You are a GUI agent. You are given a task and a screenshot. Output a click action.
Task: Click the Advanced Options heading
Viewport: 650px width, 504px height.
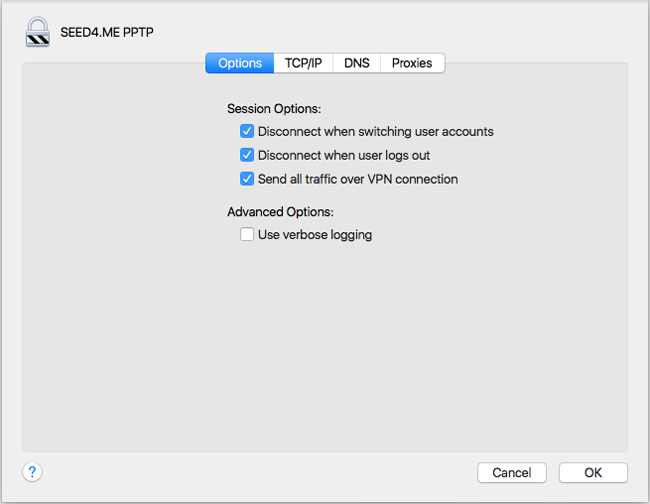click(x=280, y=212)
